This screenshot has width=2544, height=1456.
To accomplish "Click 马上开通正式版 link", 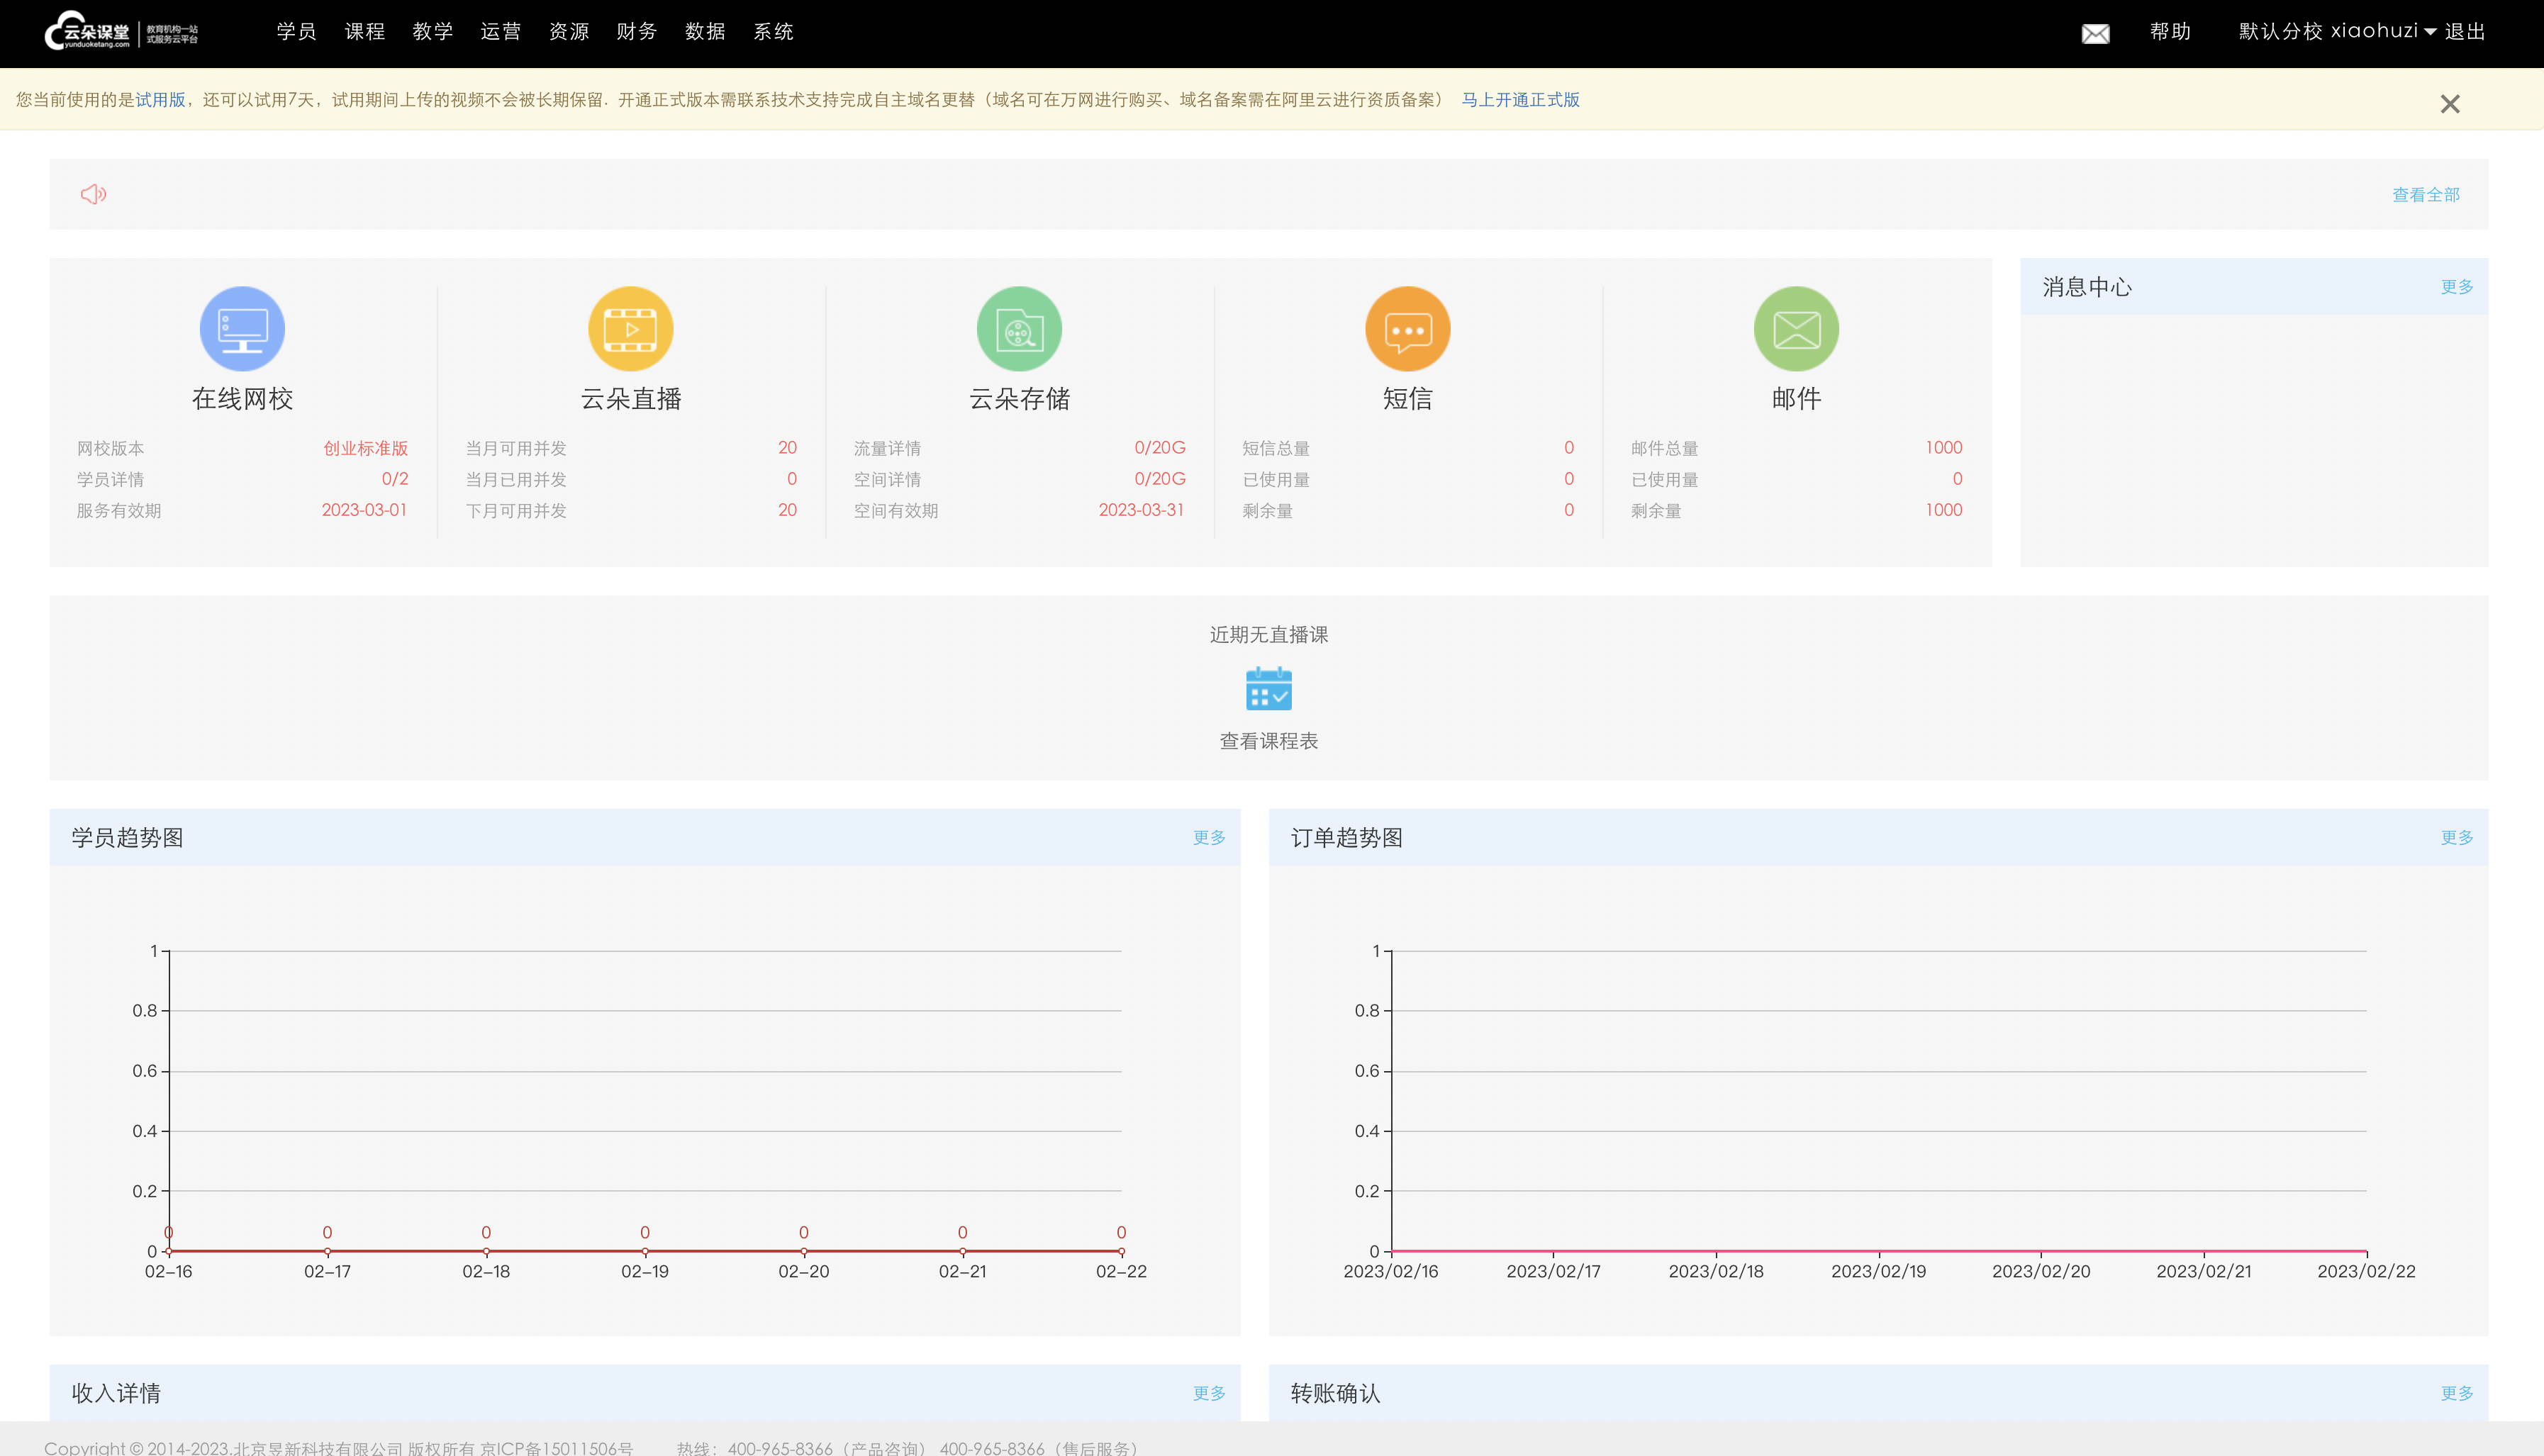I will [x=1520, y=100].
